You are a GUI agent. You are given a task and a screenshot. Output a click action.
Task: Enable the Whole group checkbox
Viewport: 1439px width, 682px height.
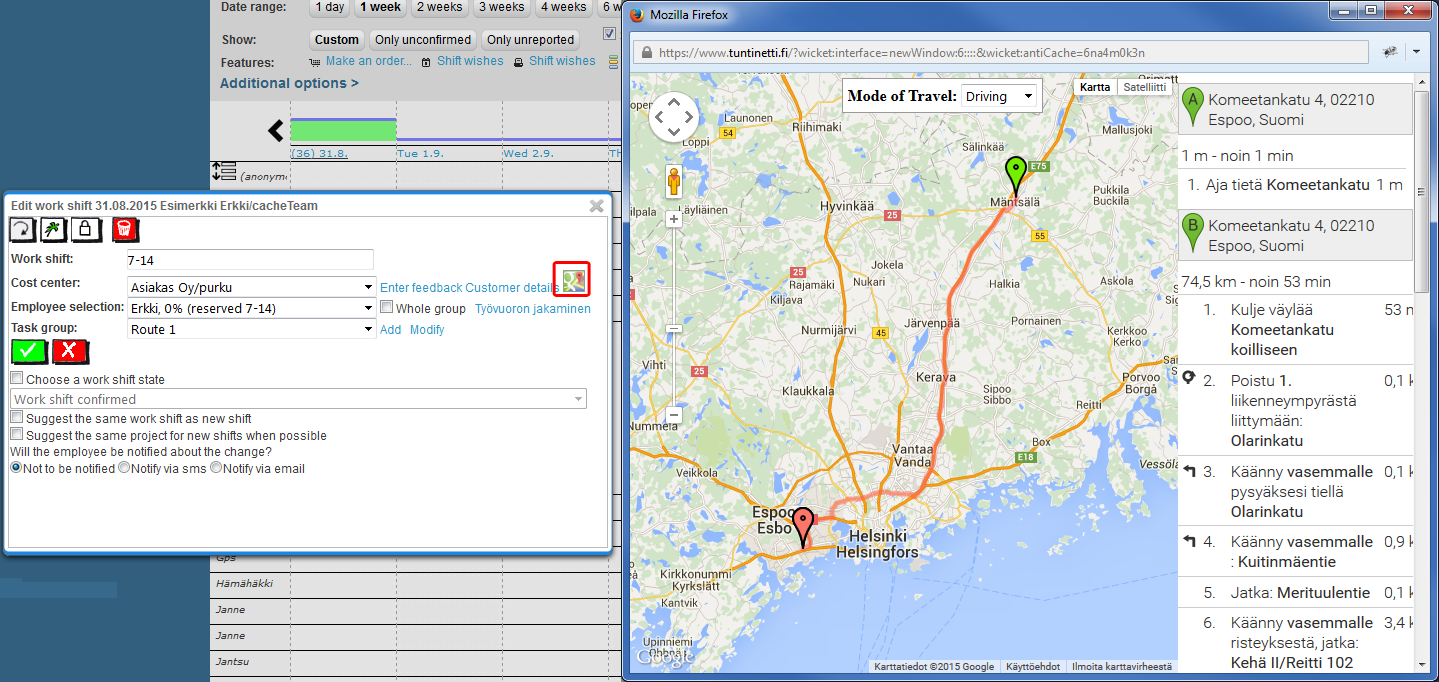coord(386,308)
